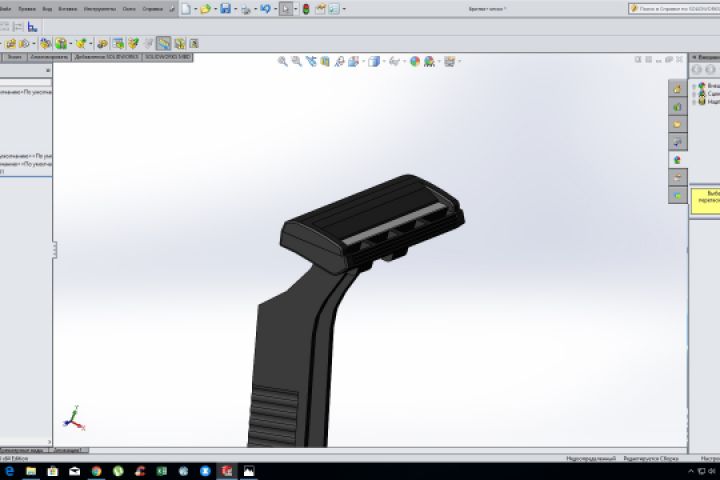The height and width of the screenshot is (480, 720).
Task: Switch to the Эскиз tab
Action: 14,57
